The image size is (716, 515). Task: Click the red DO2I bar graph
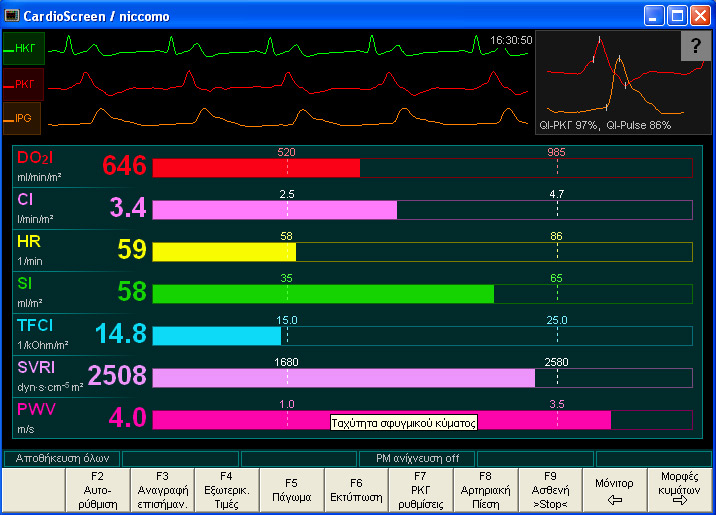click(x=255, y=168)
